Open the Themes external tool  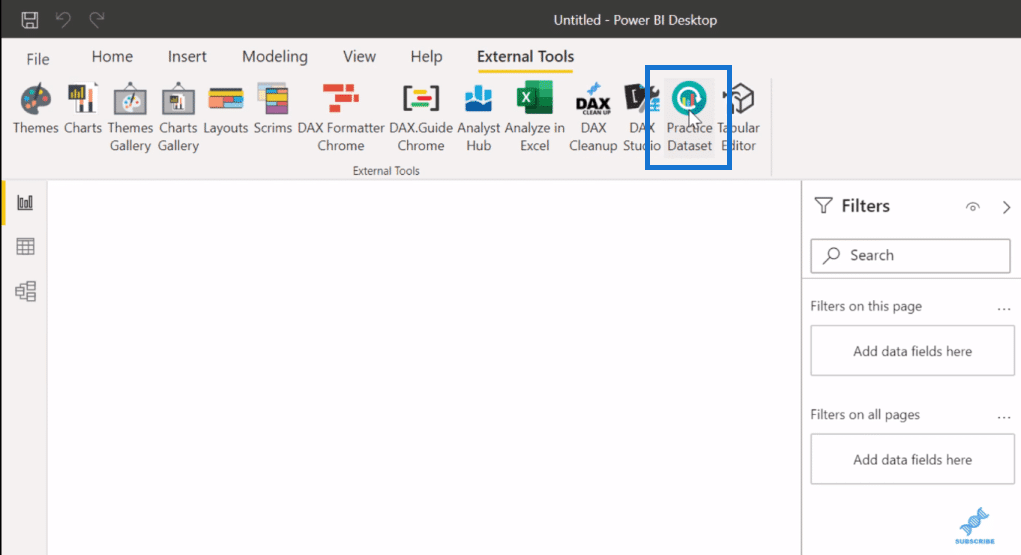(x=35, y=109)
